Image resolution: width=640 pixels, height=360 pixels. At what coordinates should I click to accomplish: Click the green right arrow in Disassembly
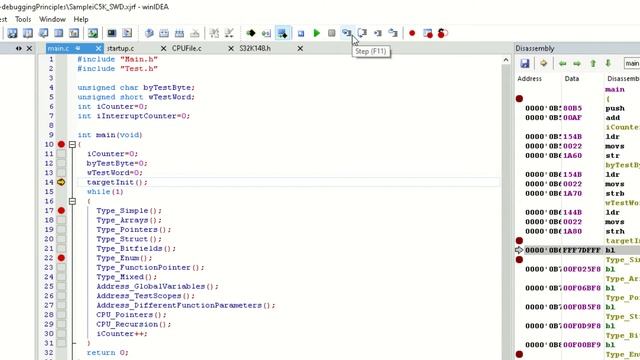(577, 63)
